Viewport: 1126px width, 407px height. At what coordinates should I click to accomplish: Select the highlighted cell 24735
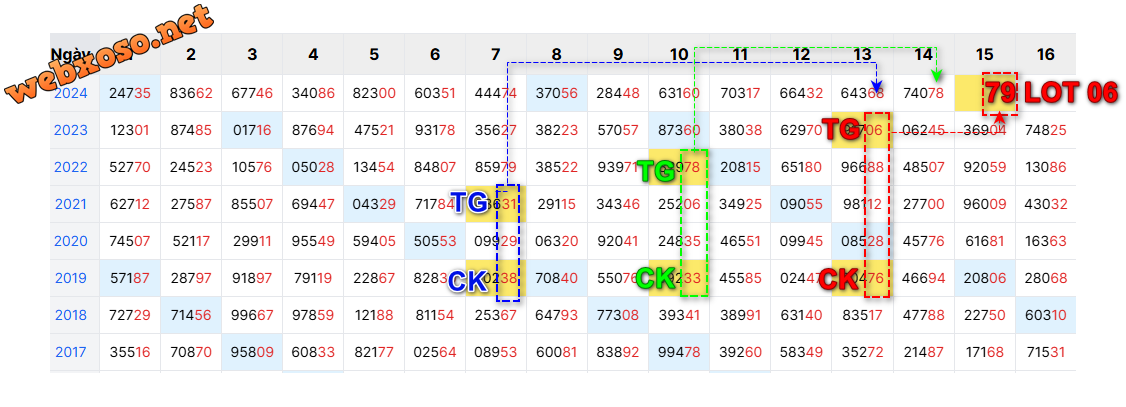[130, 93]
